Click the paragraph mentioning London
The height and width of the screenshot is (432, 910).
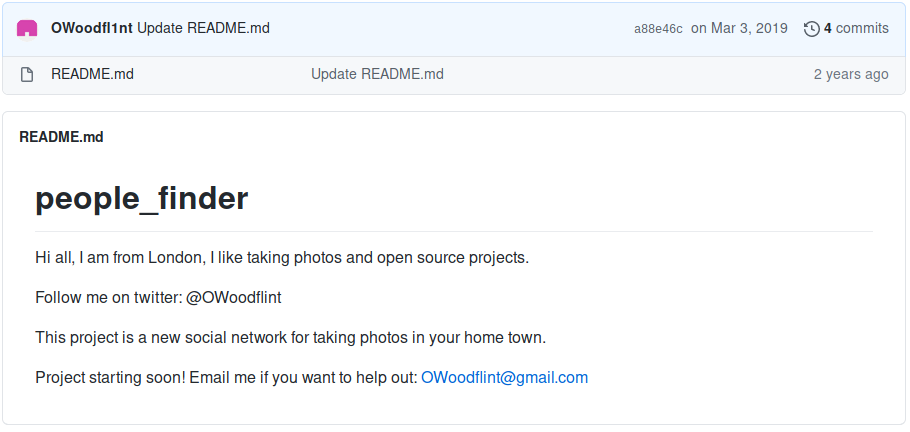tap(281, 258)
